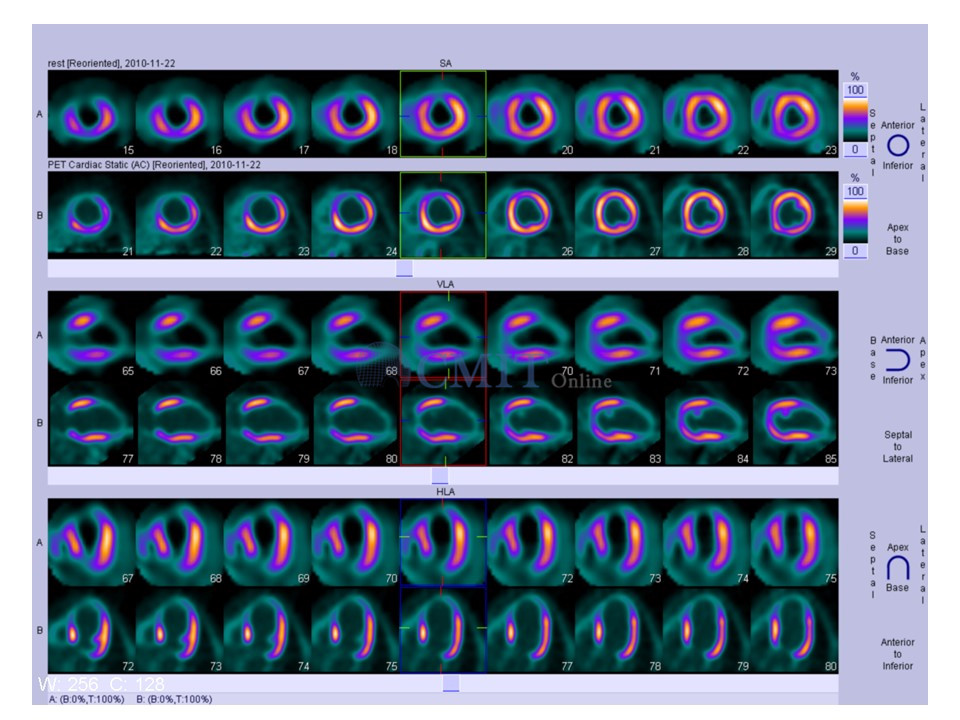Click the 'VLA' view heading

[445, 284]
